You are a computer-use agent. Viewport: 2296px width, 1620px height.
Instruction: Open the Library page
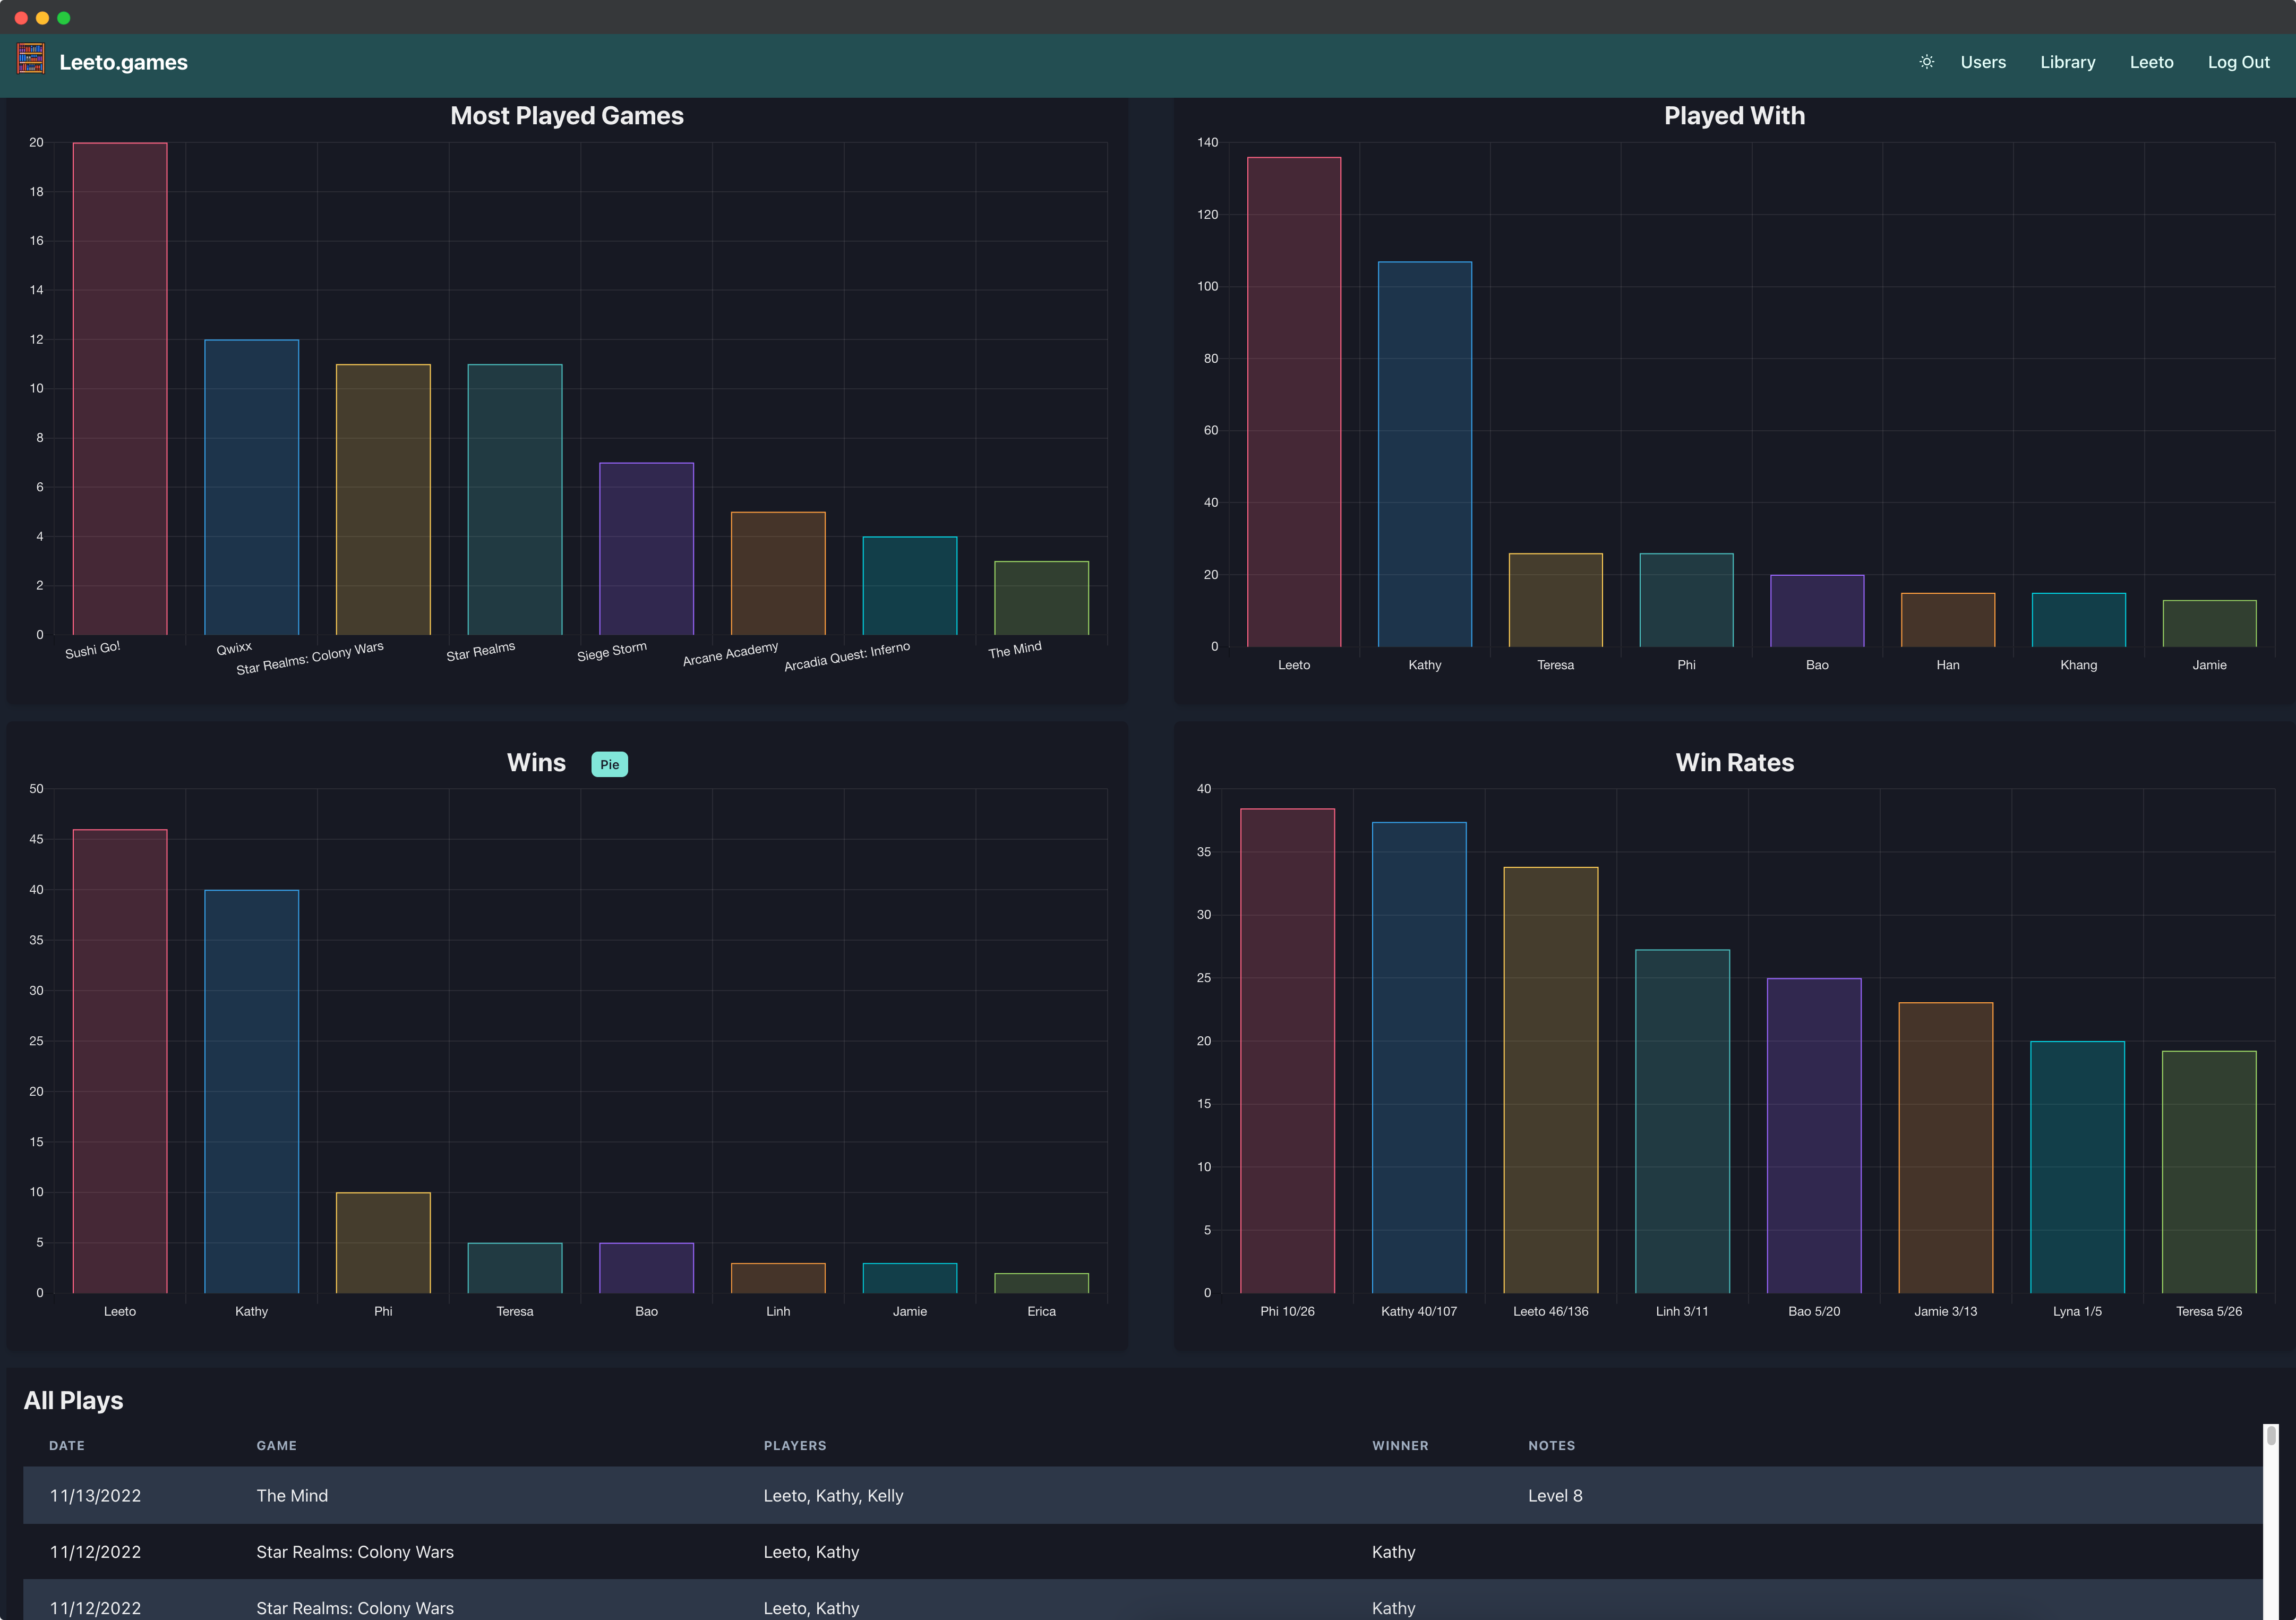(2067, 62)
